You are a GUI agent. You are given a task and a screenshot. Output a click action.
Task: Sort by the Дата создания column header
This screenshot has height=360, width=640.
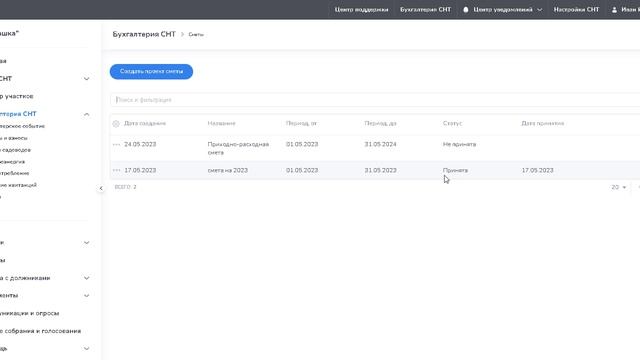coord(145,123)
